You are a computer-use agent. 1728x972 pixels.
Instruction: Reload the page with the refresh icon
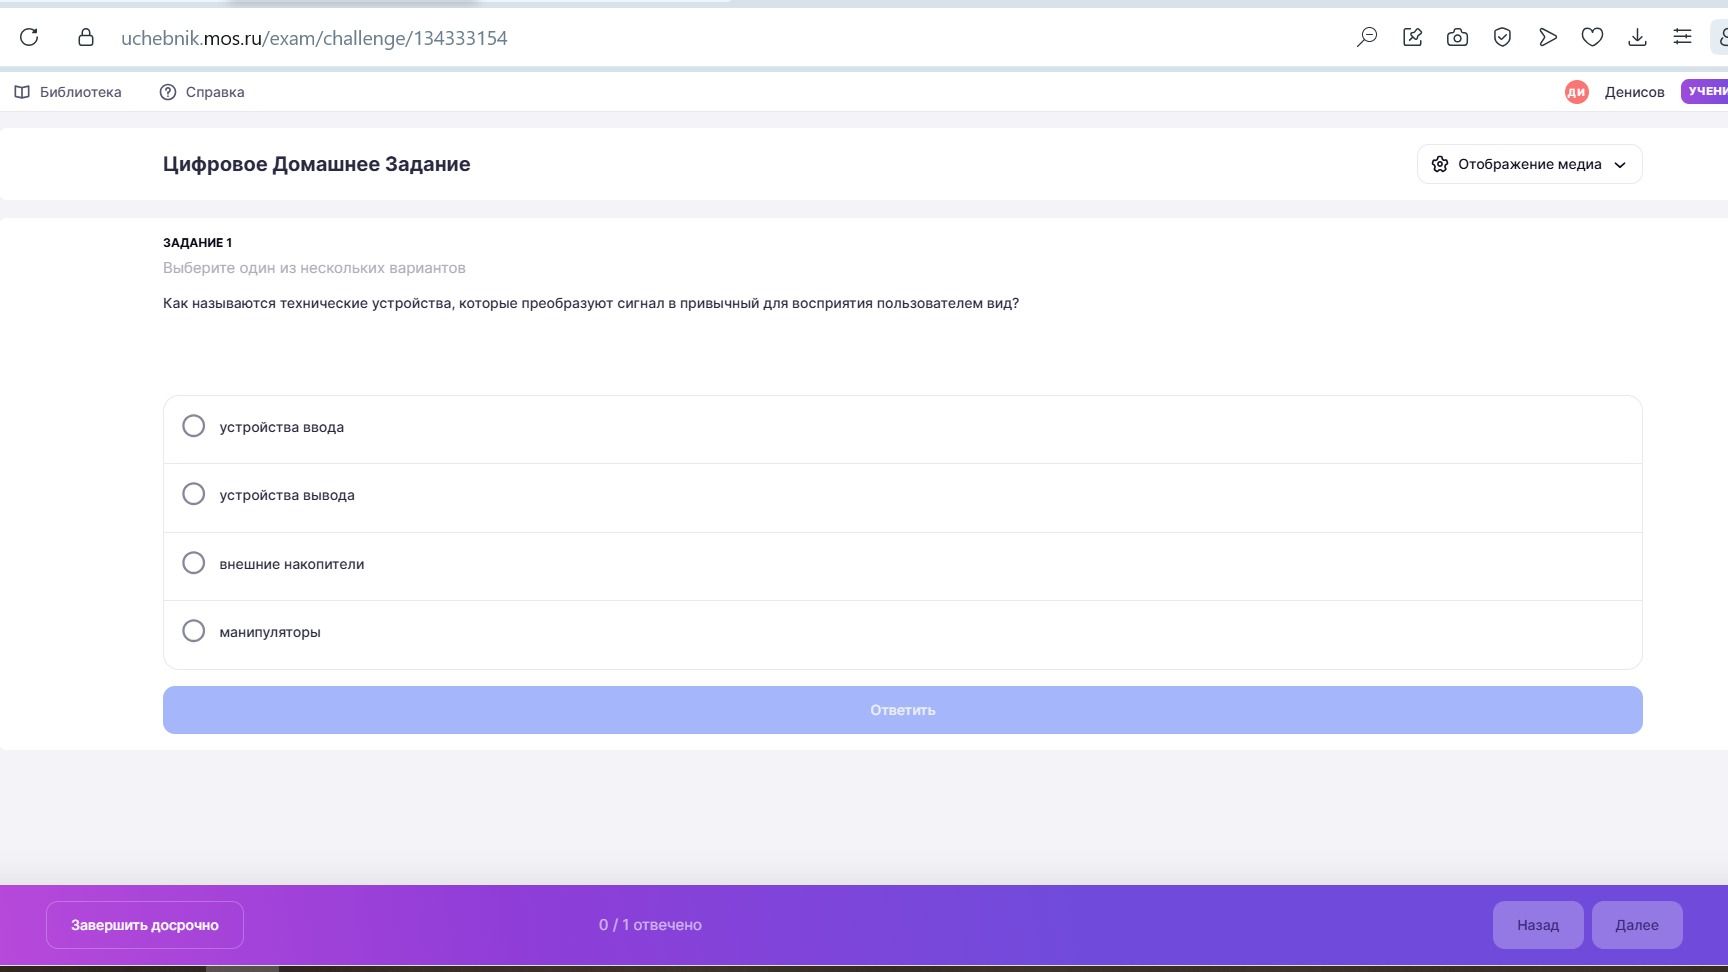tap(29, 37)
